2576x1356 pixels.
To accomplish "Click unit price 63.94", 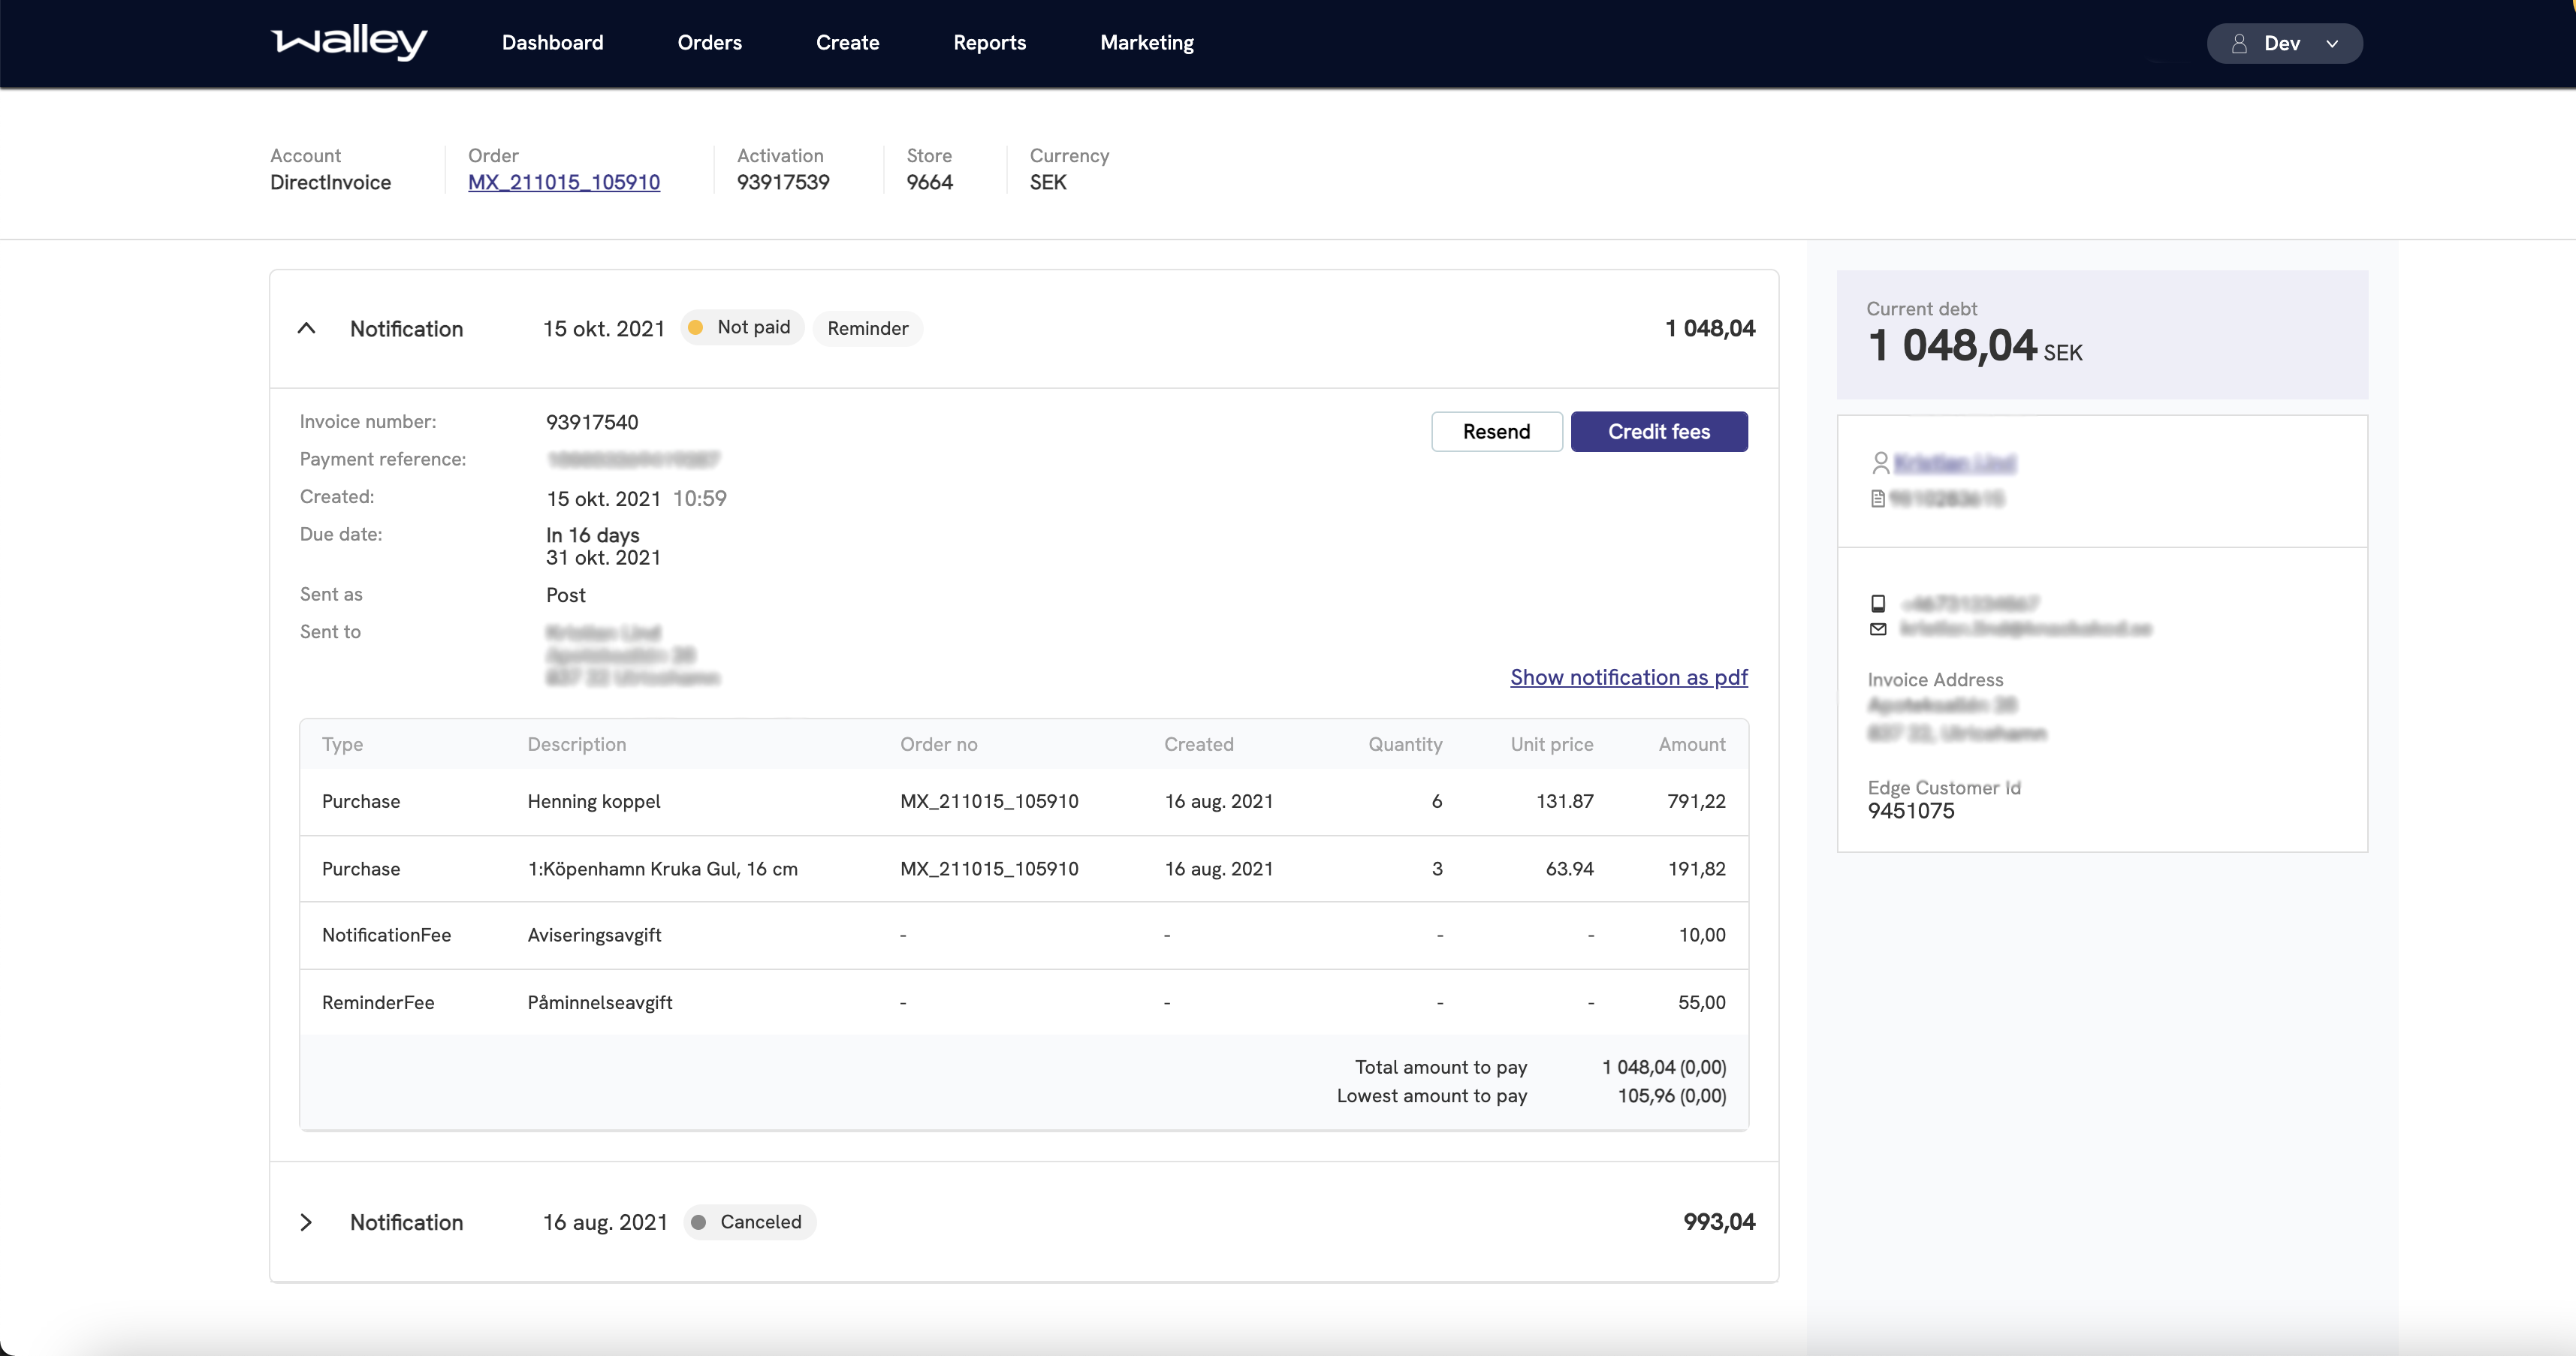I will pyautogui.click(x=1569, y=868).
